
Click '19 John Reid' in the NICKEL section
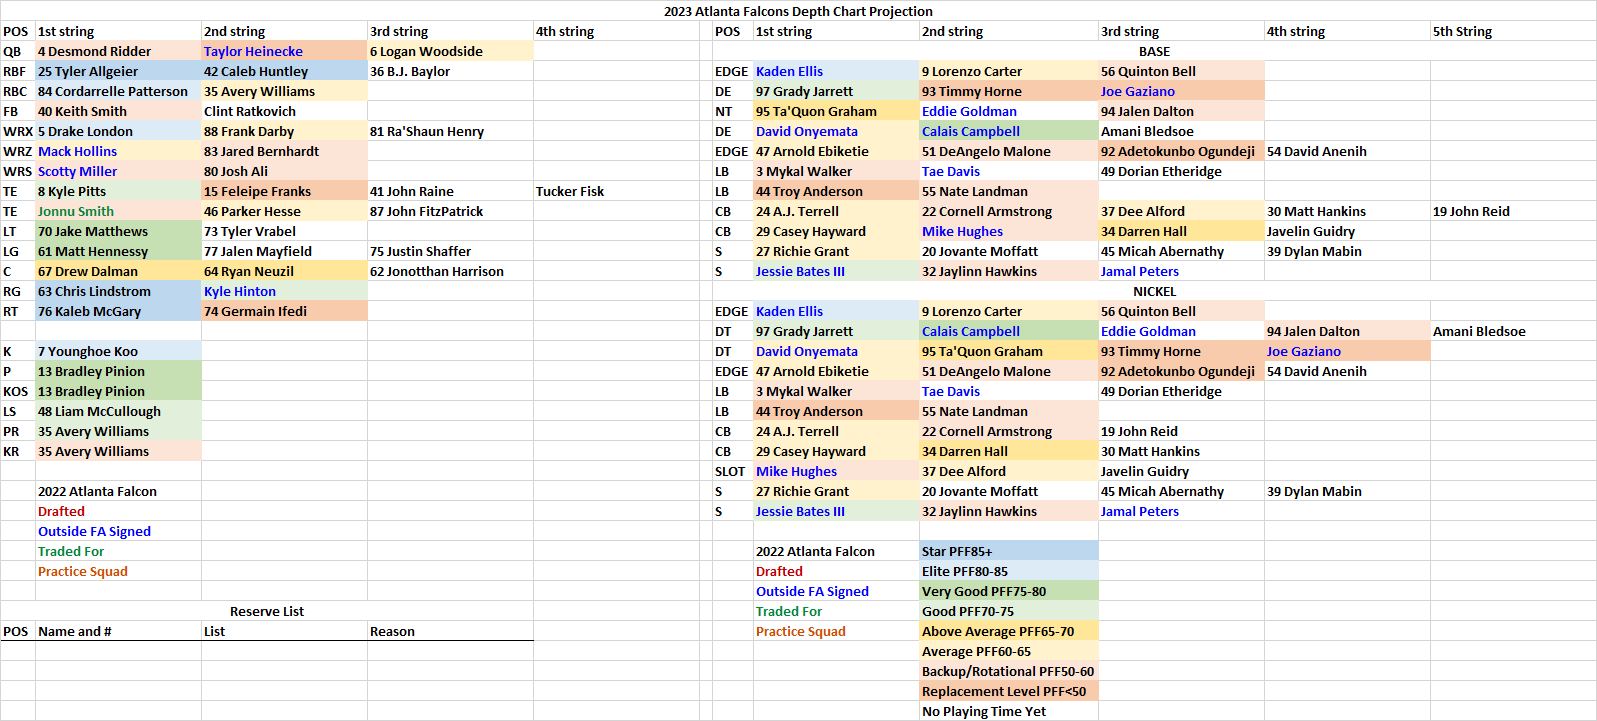coord(1181,431)
